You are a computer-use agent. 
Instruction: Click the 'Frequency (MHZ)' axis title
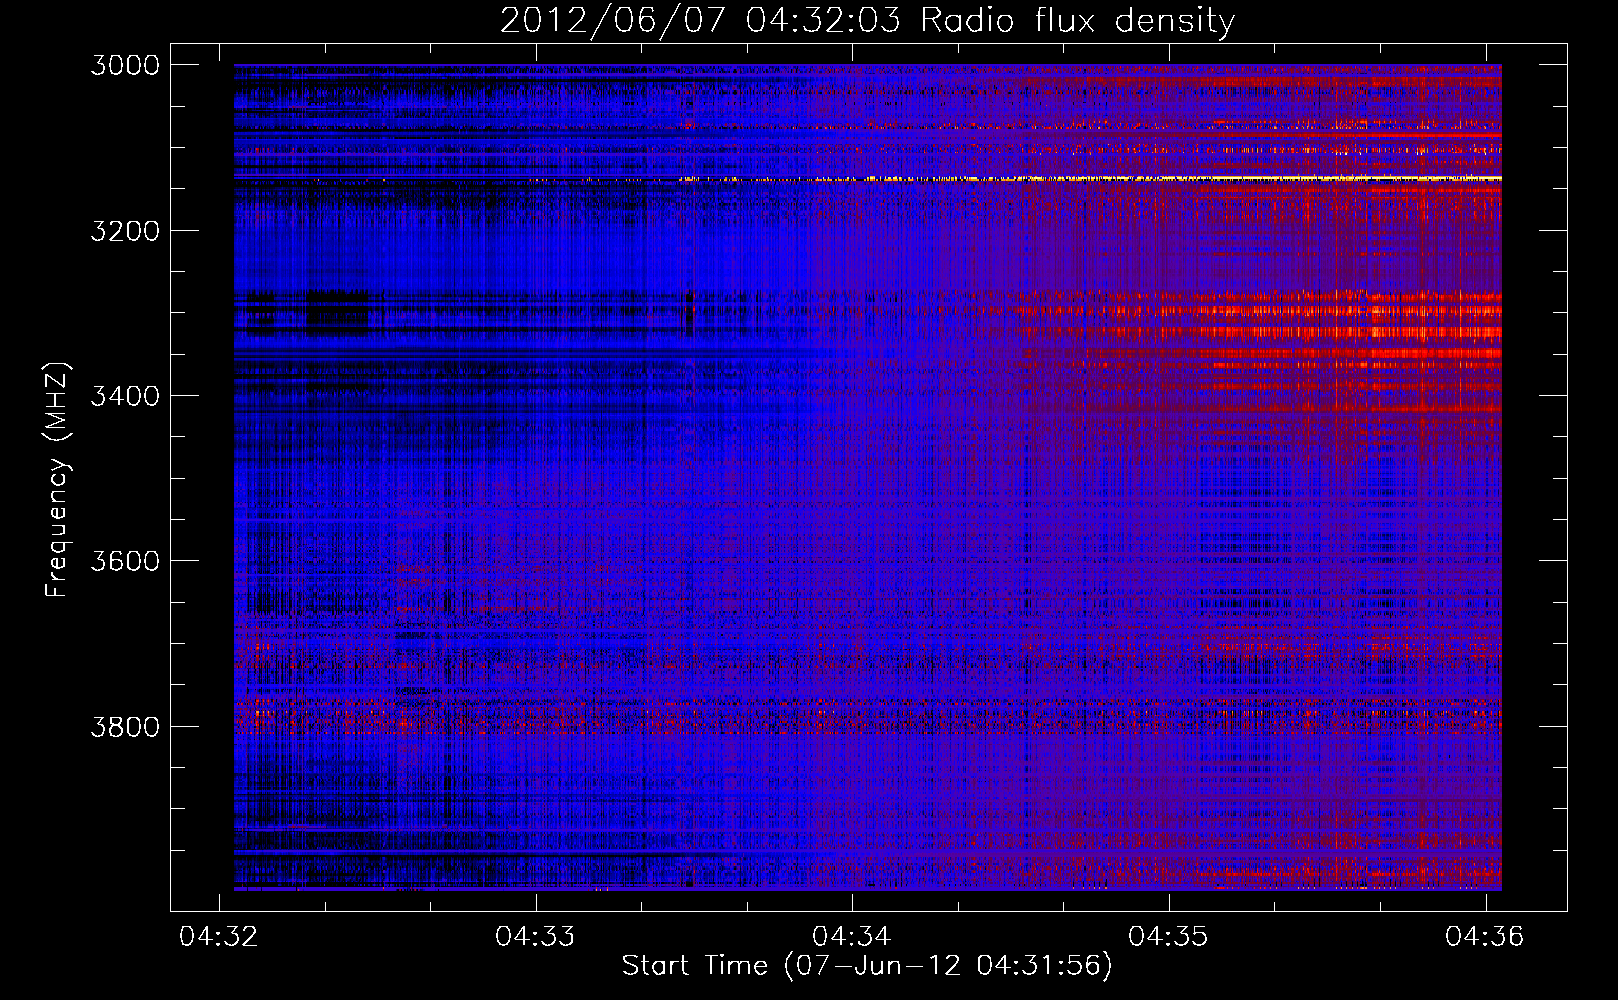pyautogui.click(x=57, y=480)
